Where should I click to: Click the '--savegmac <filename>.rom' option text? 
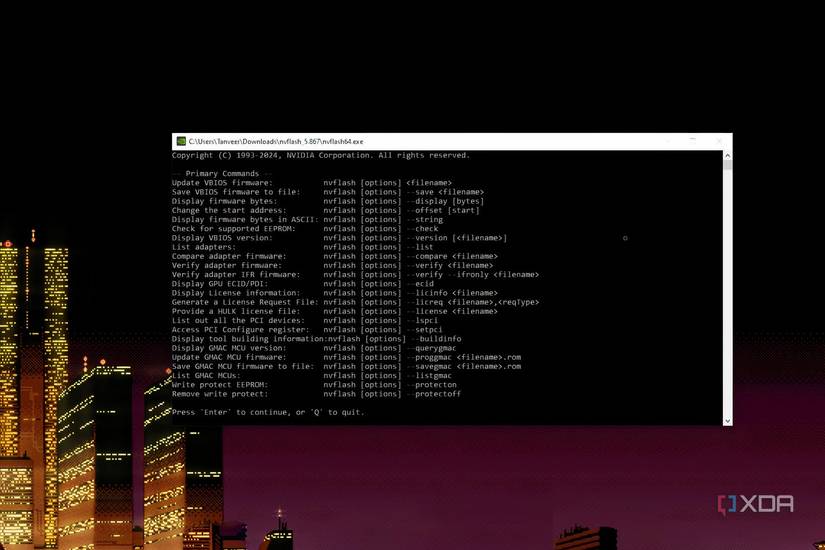coord(464,366)
